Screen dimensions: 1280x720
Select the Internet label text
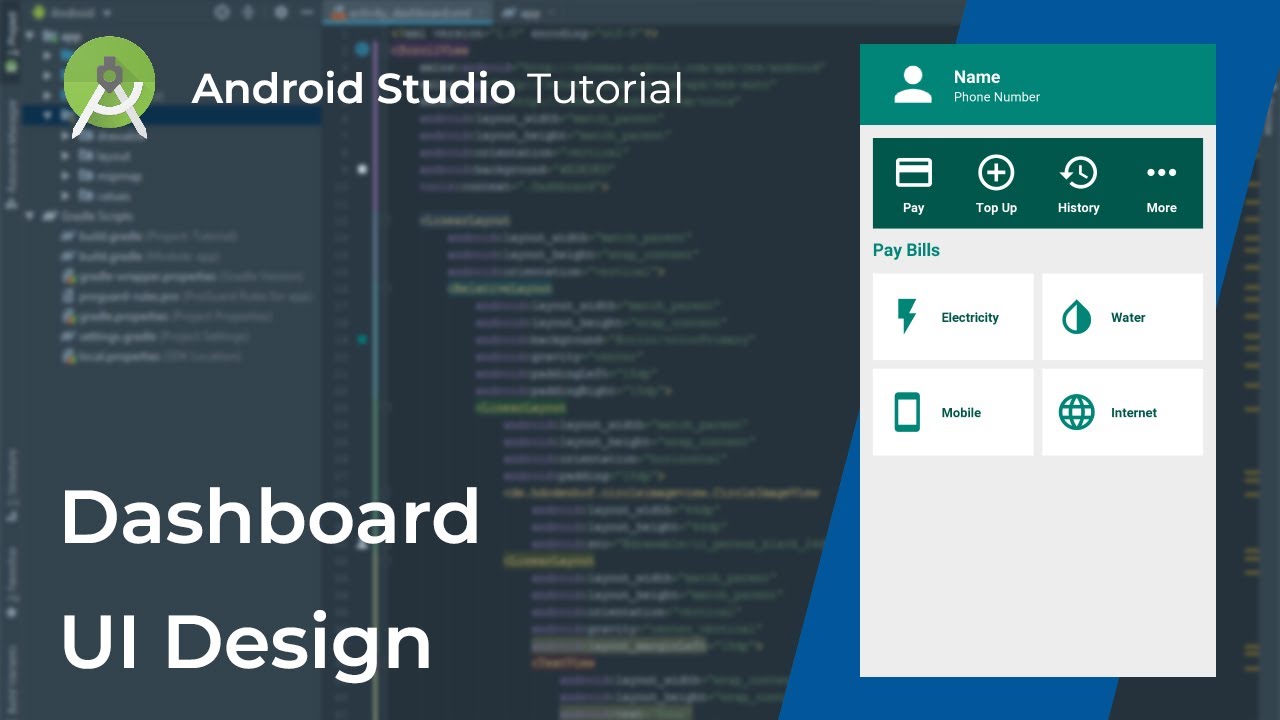pyautogui.click(x=1134, y=412)
